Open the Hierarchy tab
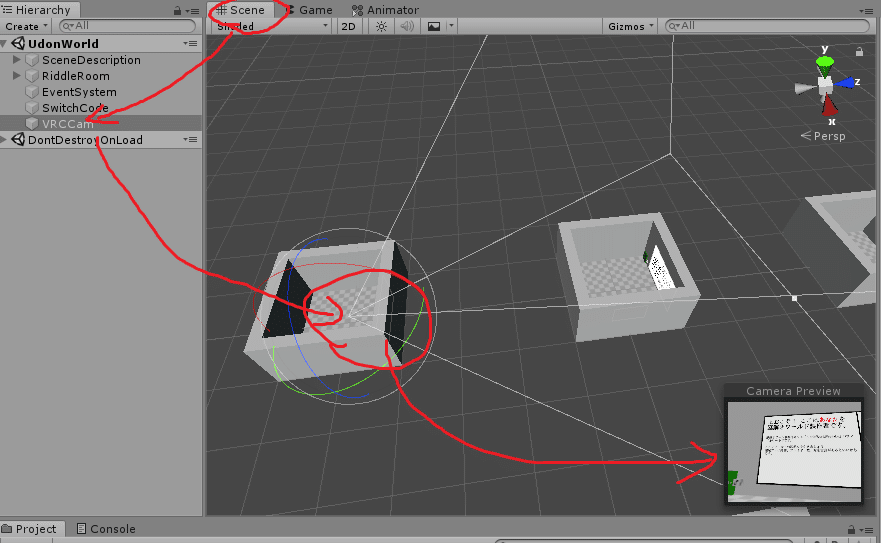The image size is (881, 543). click(37, 10)
